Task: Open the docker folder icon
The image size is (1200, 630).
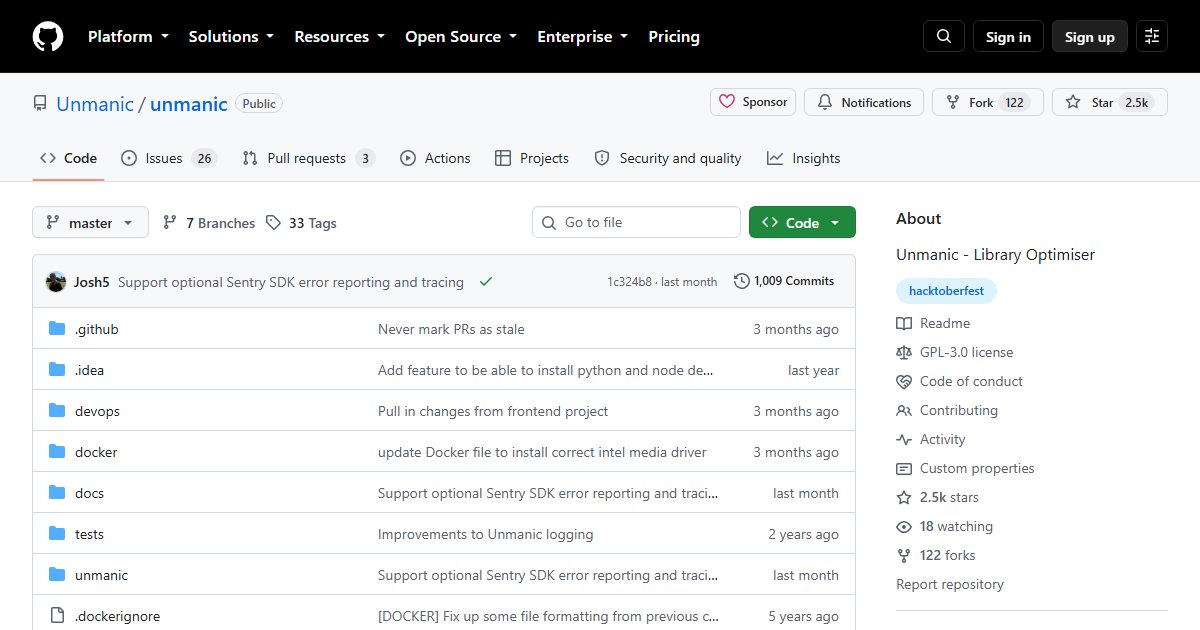Action: click(57, 452)
